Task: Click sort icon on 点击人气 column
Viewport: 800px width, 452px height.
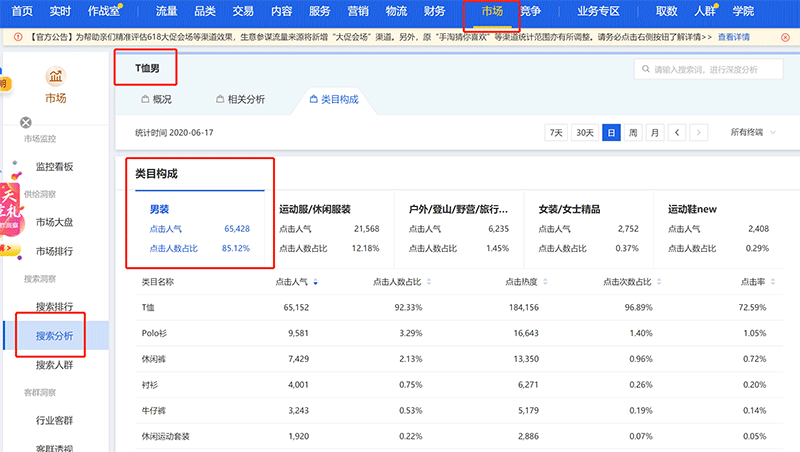Action: [x=317, y=282]
